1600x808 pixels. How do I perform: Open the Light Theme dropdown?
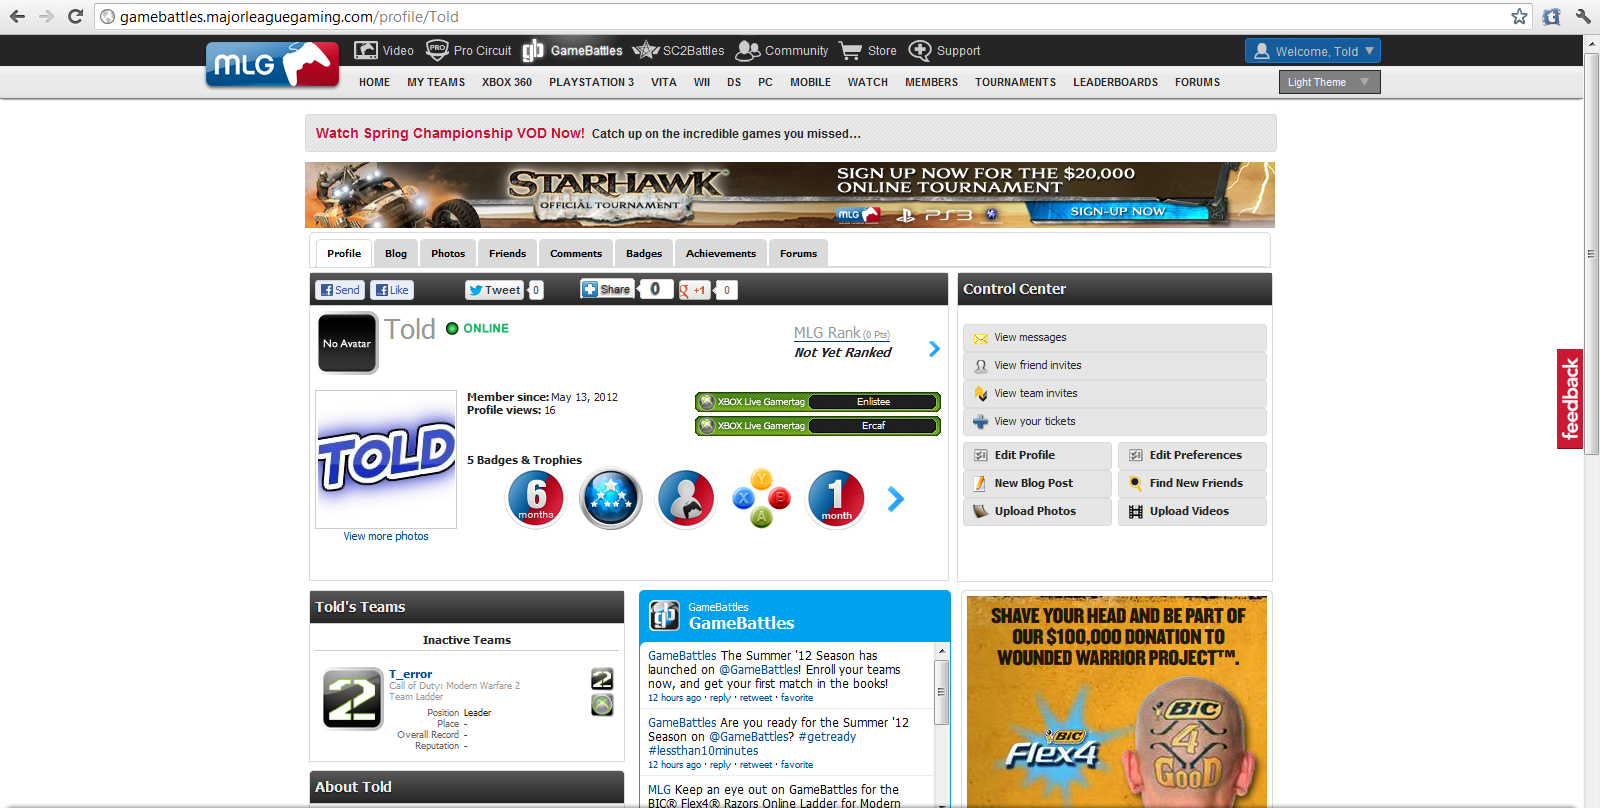(1329, 82)
